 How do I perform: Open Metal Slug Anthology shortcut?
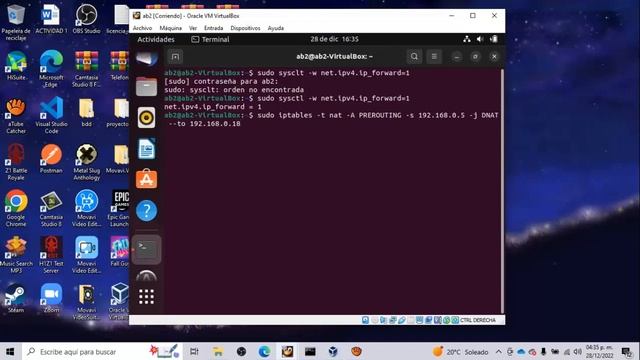click(x=86, y=162)
